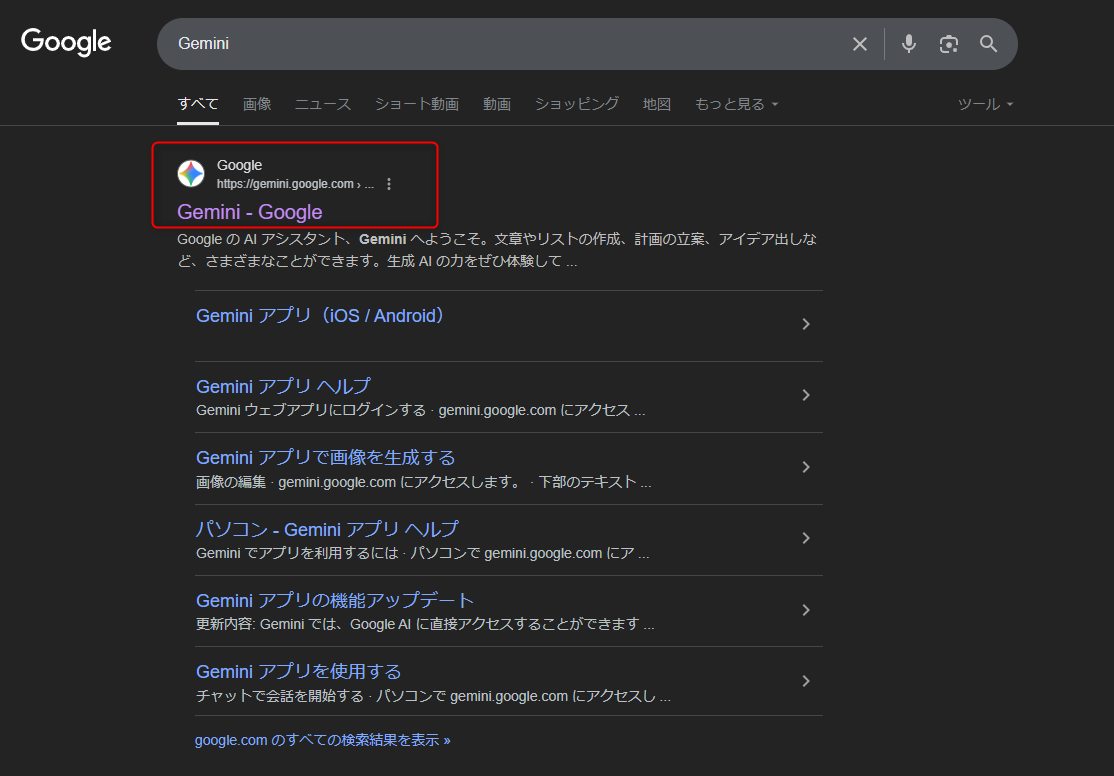Open the three-dot menu beside gemini.google.com
Screen dimensions: 1114x776
pos(389,183)
